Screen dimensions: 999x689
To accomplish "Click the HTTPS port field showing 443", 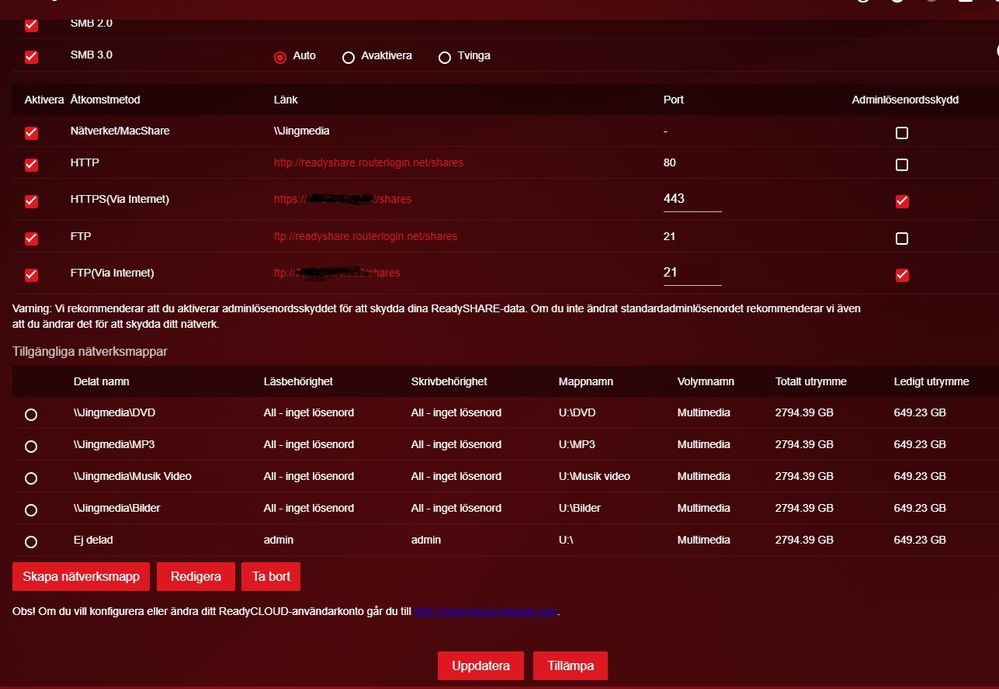I will [x=691, y=199].
